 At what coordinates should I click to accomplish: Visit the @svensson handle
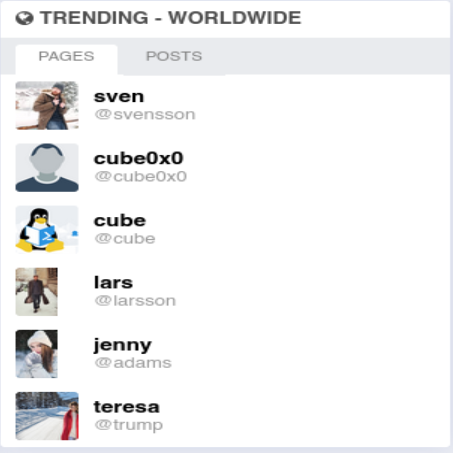pyautogui.click(x=145, y=115)
